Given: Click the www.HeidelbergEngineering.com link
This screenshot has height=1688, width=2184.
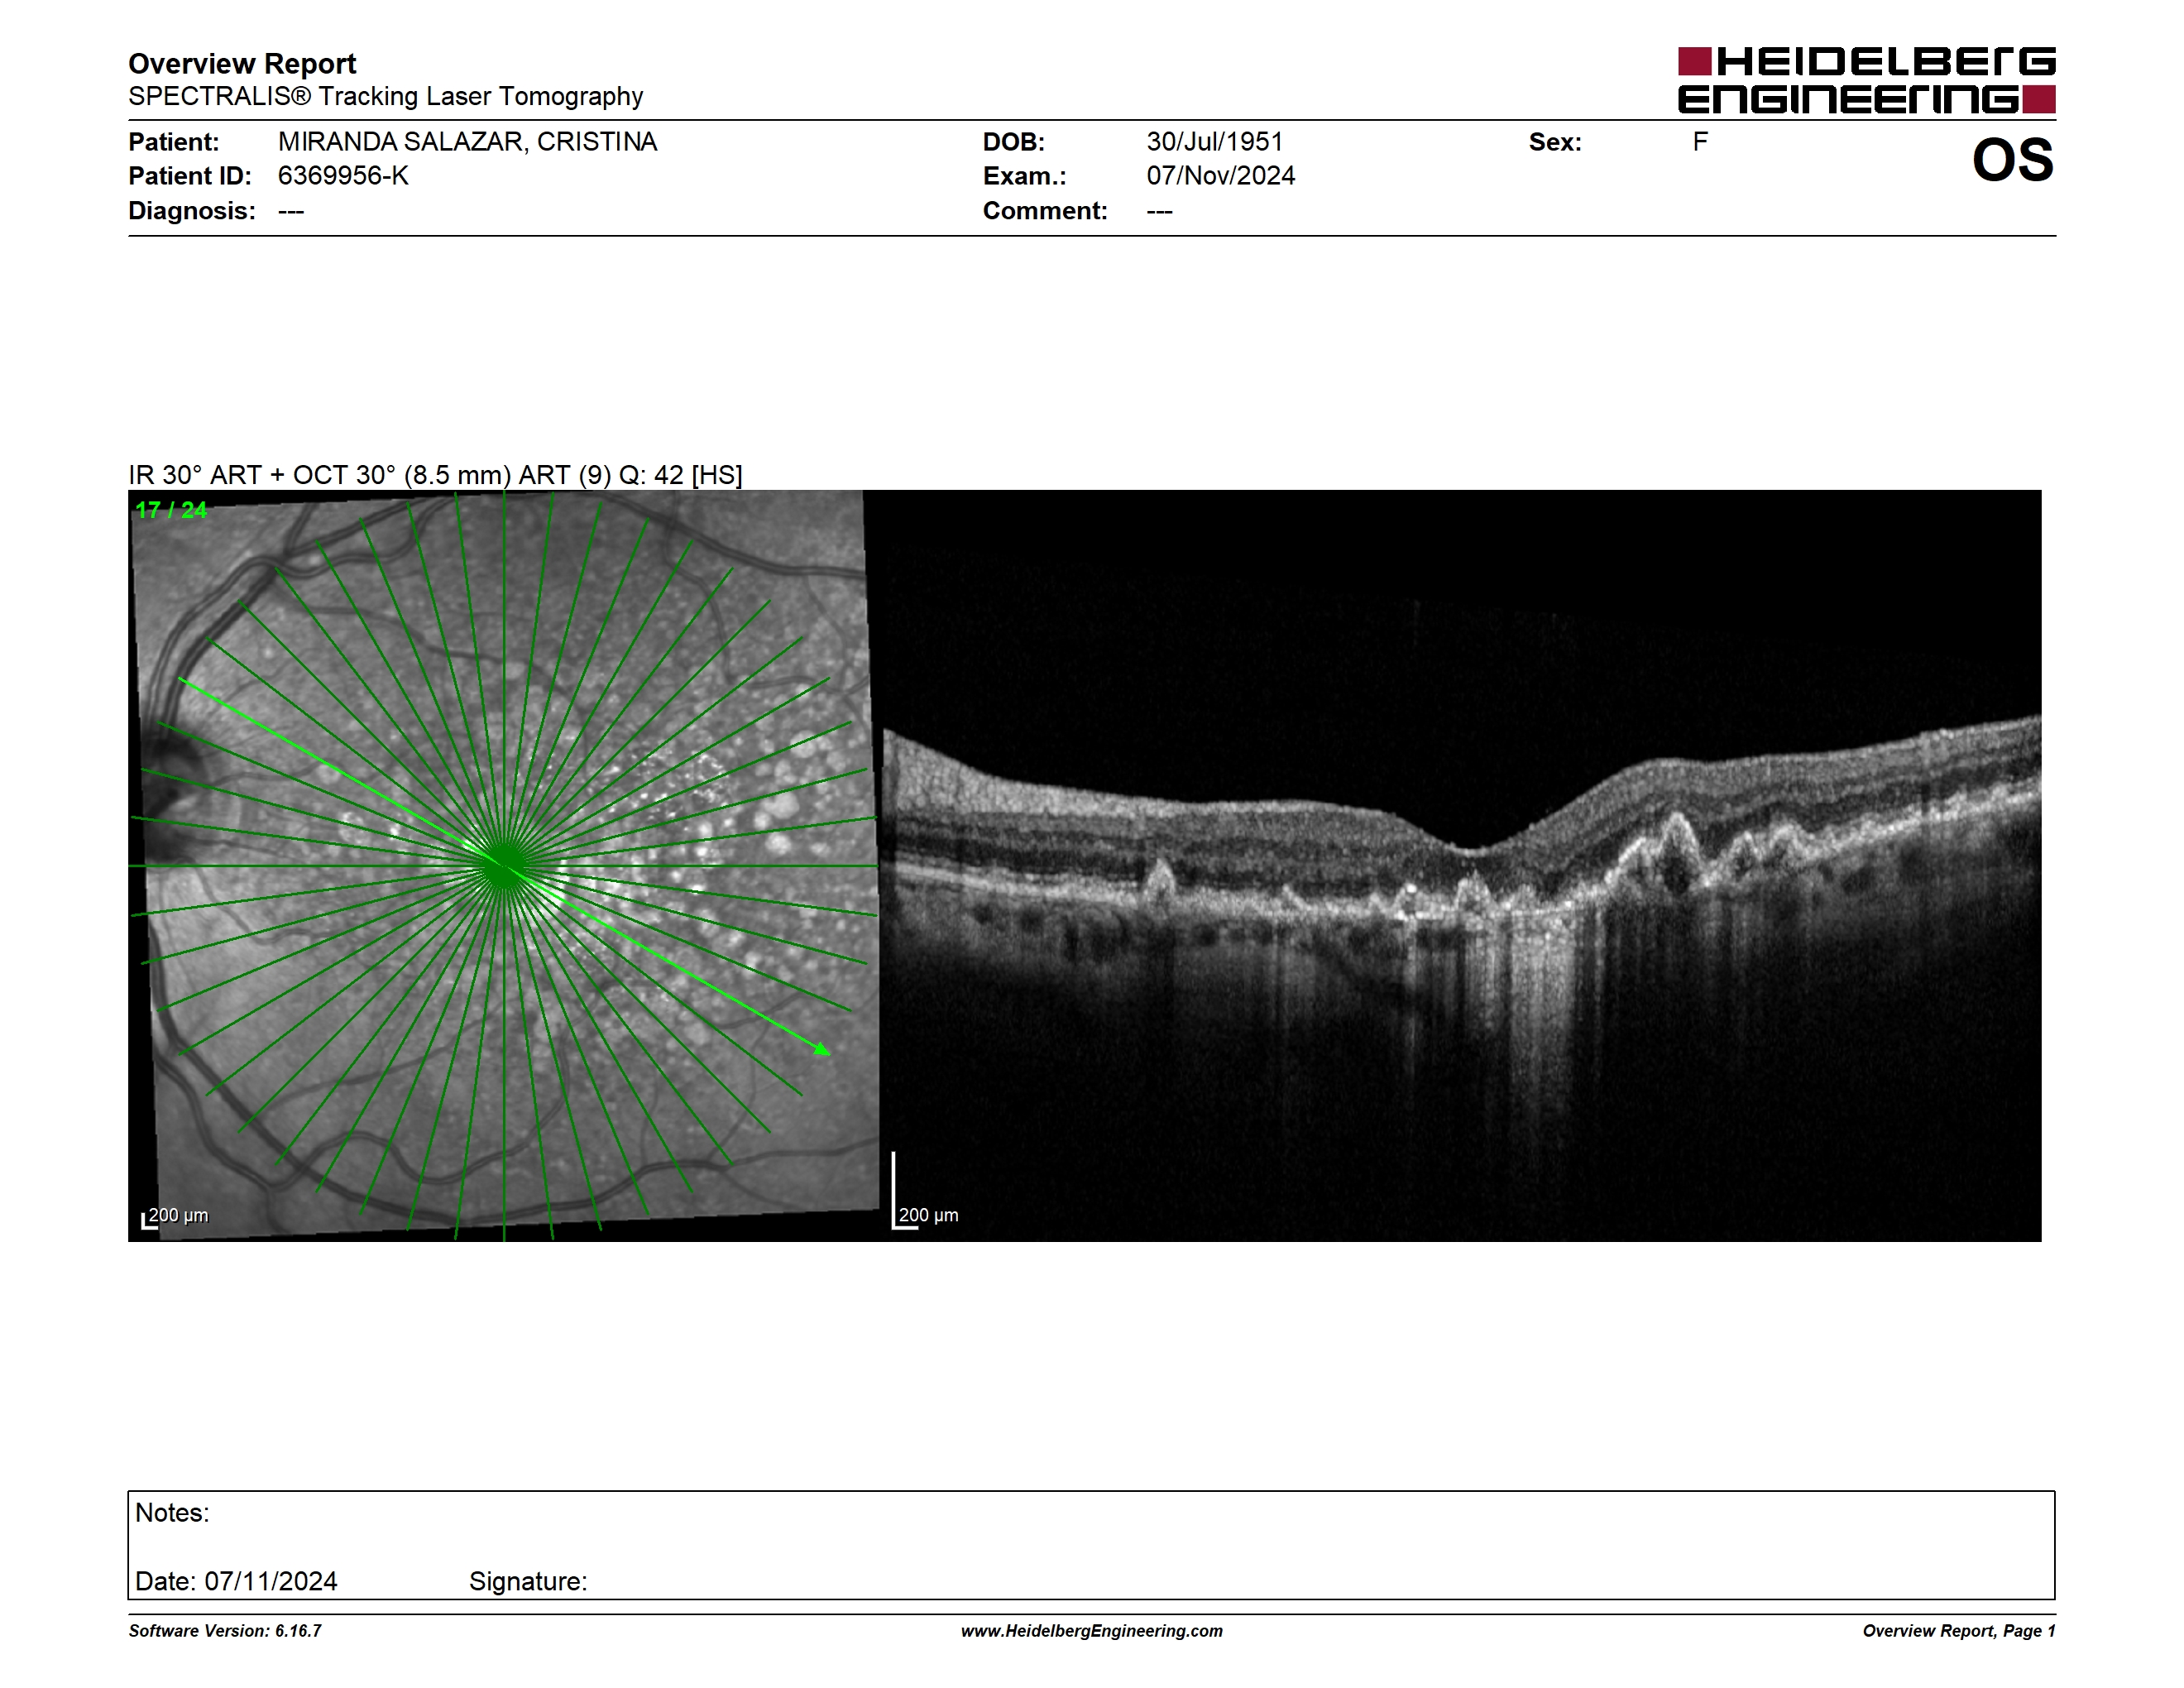Looking at the screenshot, I should click(x=1091, y=1631).
